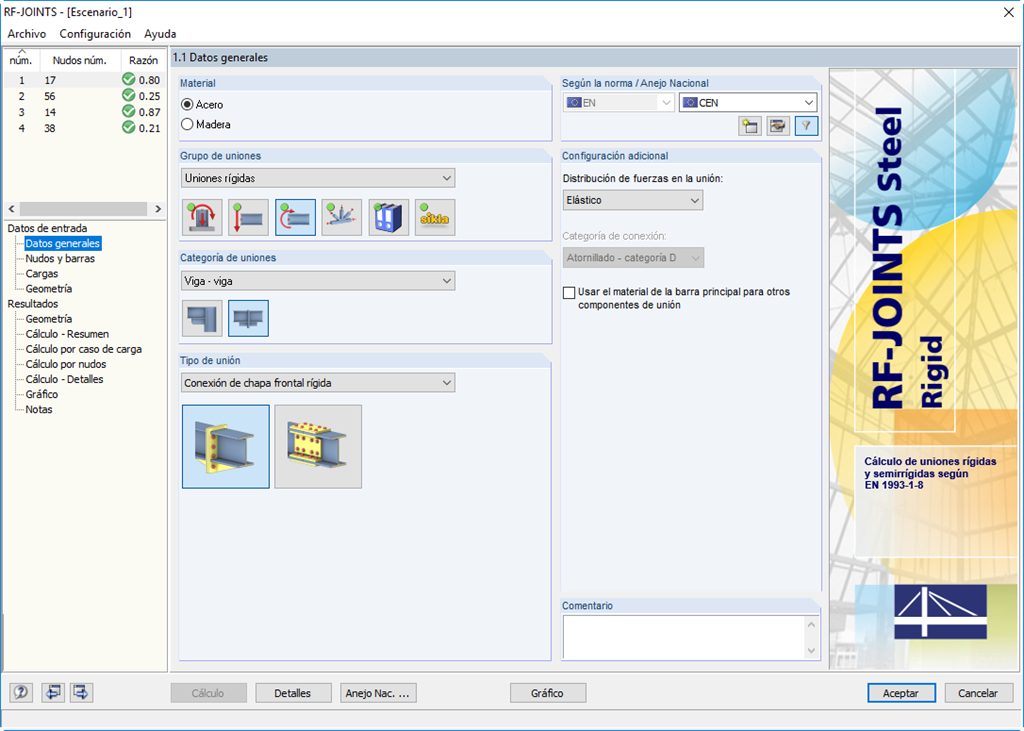Click inside the Comentario text field
The image size is (1024, 731).
[684, 637]
